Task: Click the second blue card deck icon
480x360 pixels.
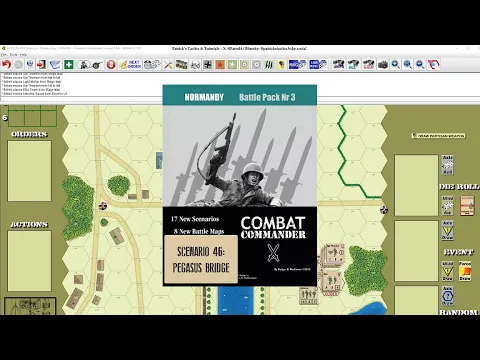Action: click(318, 64)
